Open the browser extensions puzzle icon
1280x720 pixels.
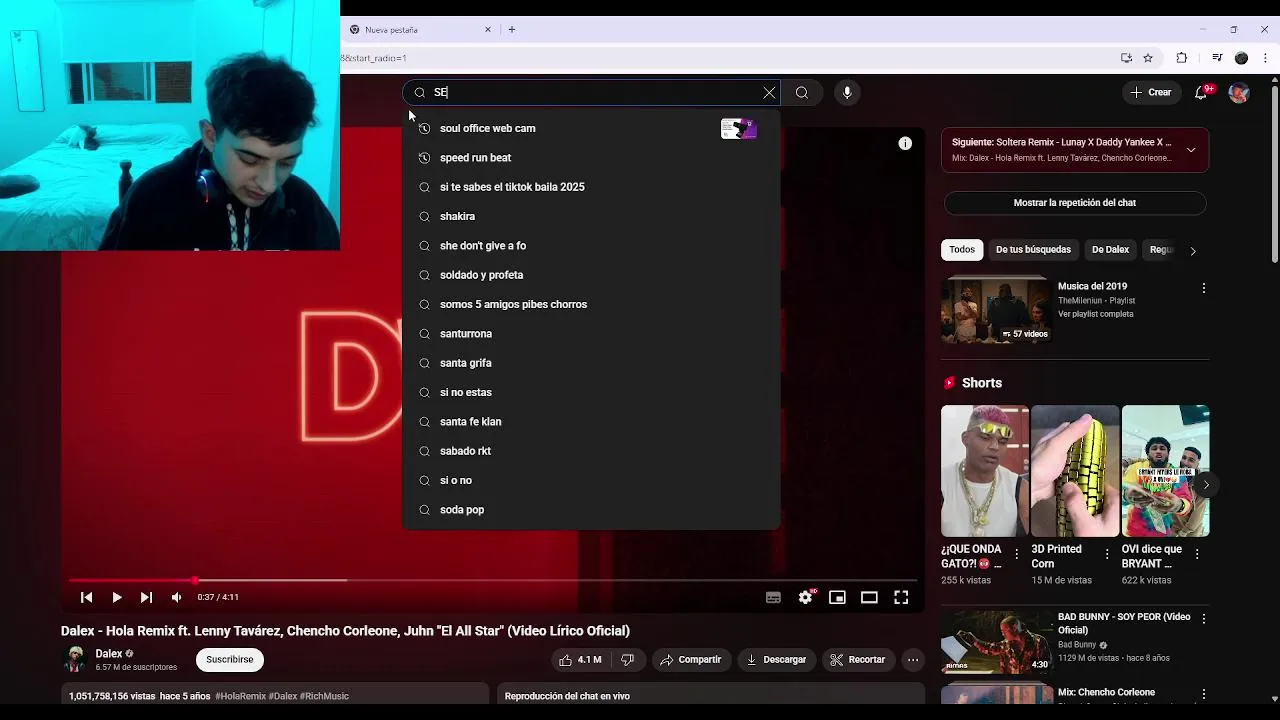[x=1181, y=58]
